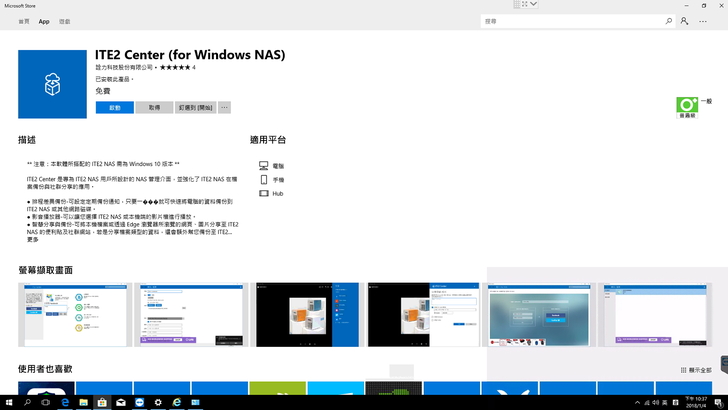Open the Windows Start menu
This screenshot has height=410, width=728.
click(8, 402)
